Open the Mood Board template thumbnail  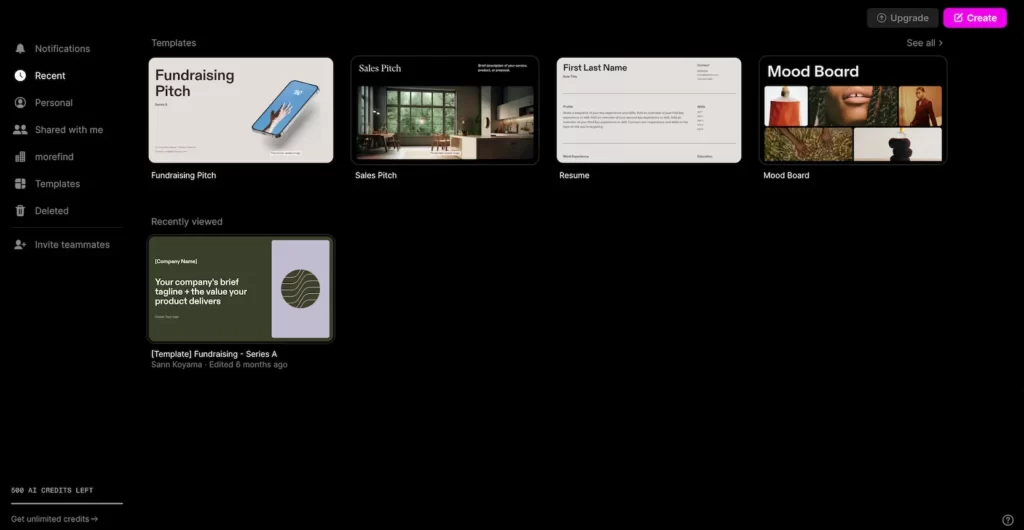853,110
